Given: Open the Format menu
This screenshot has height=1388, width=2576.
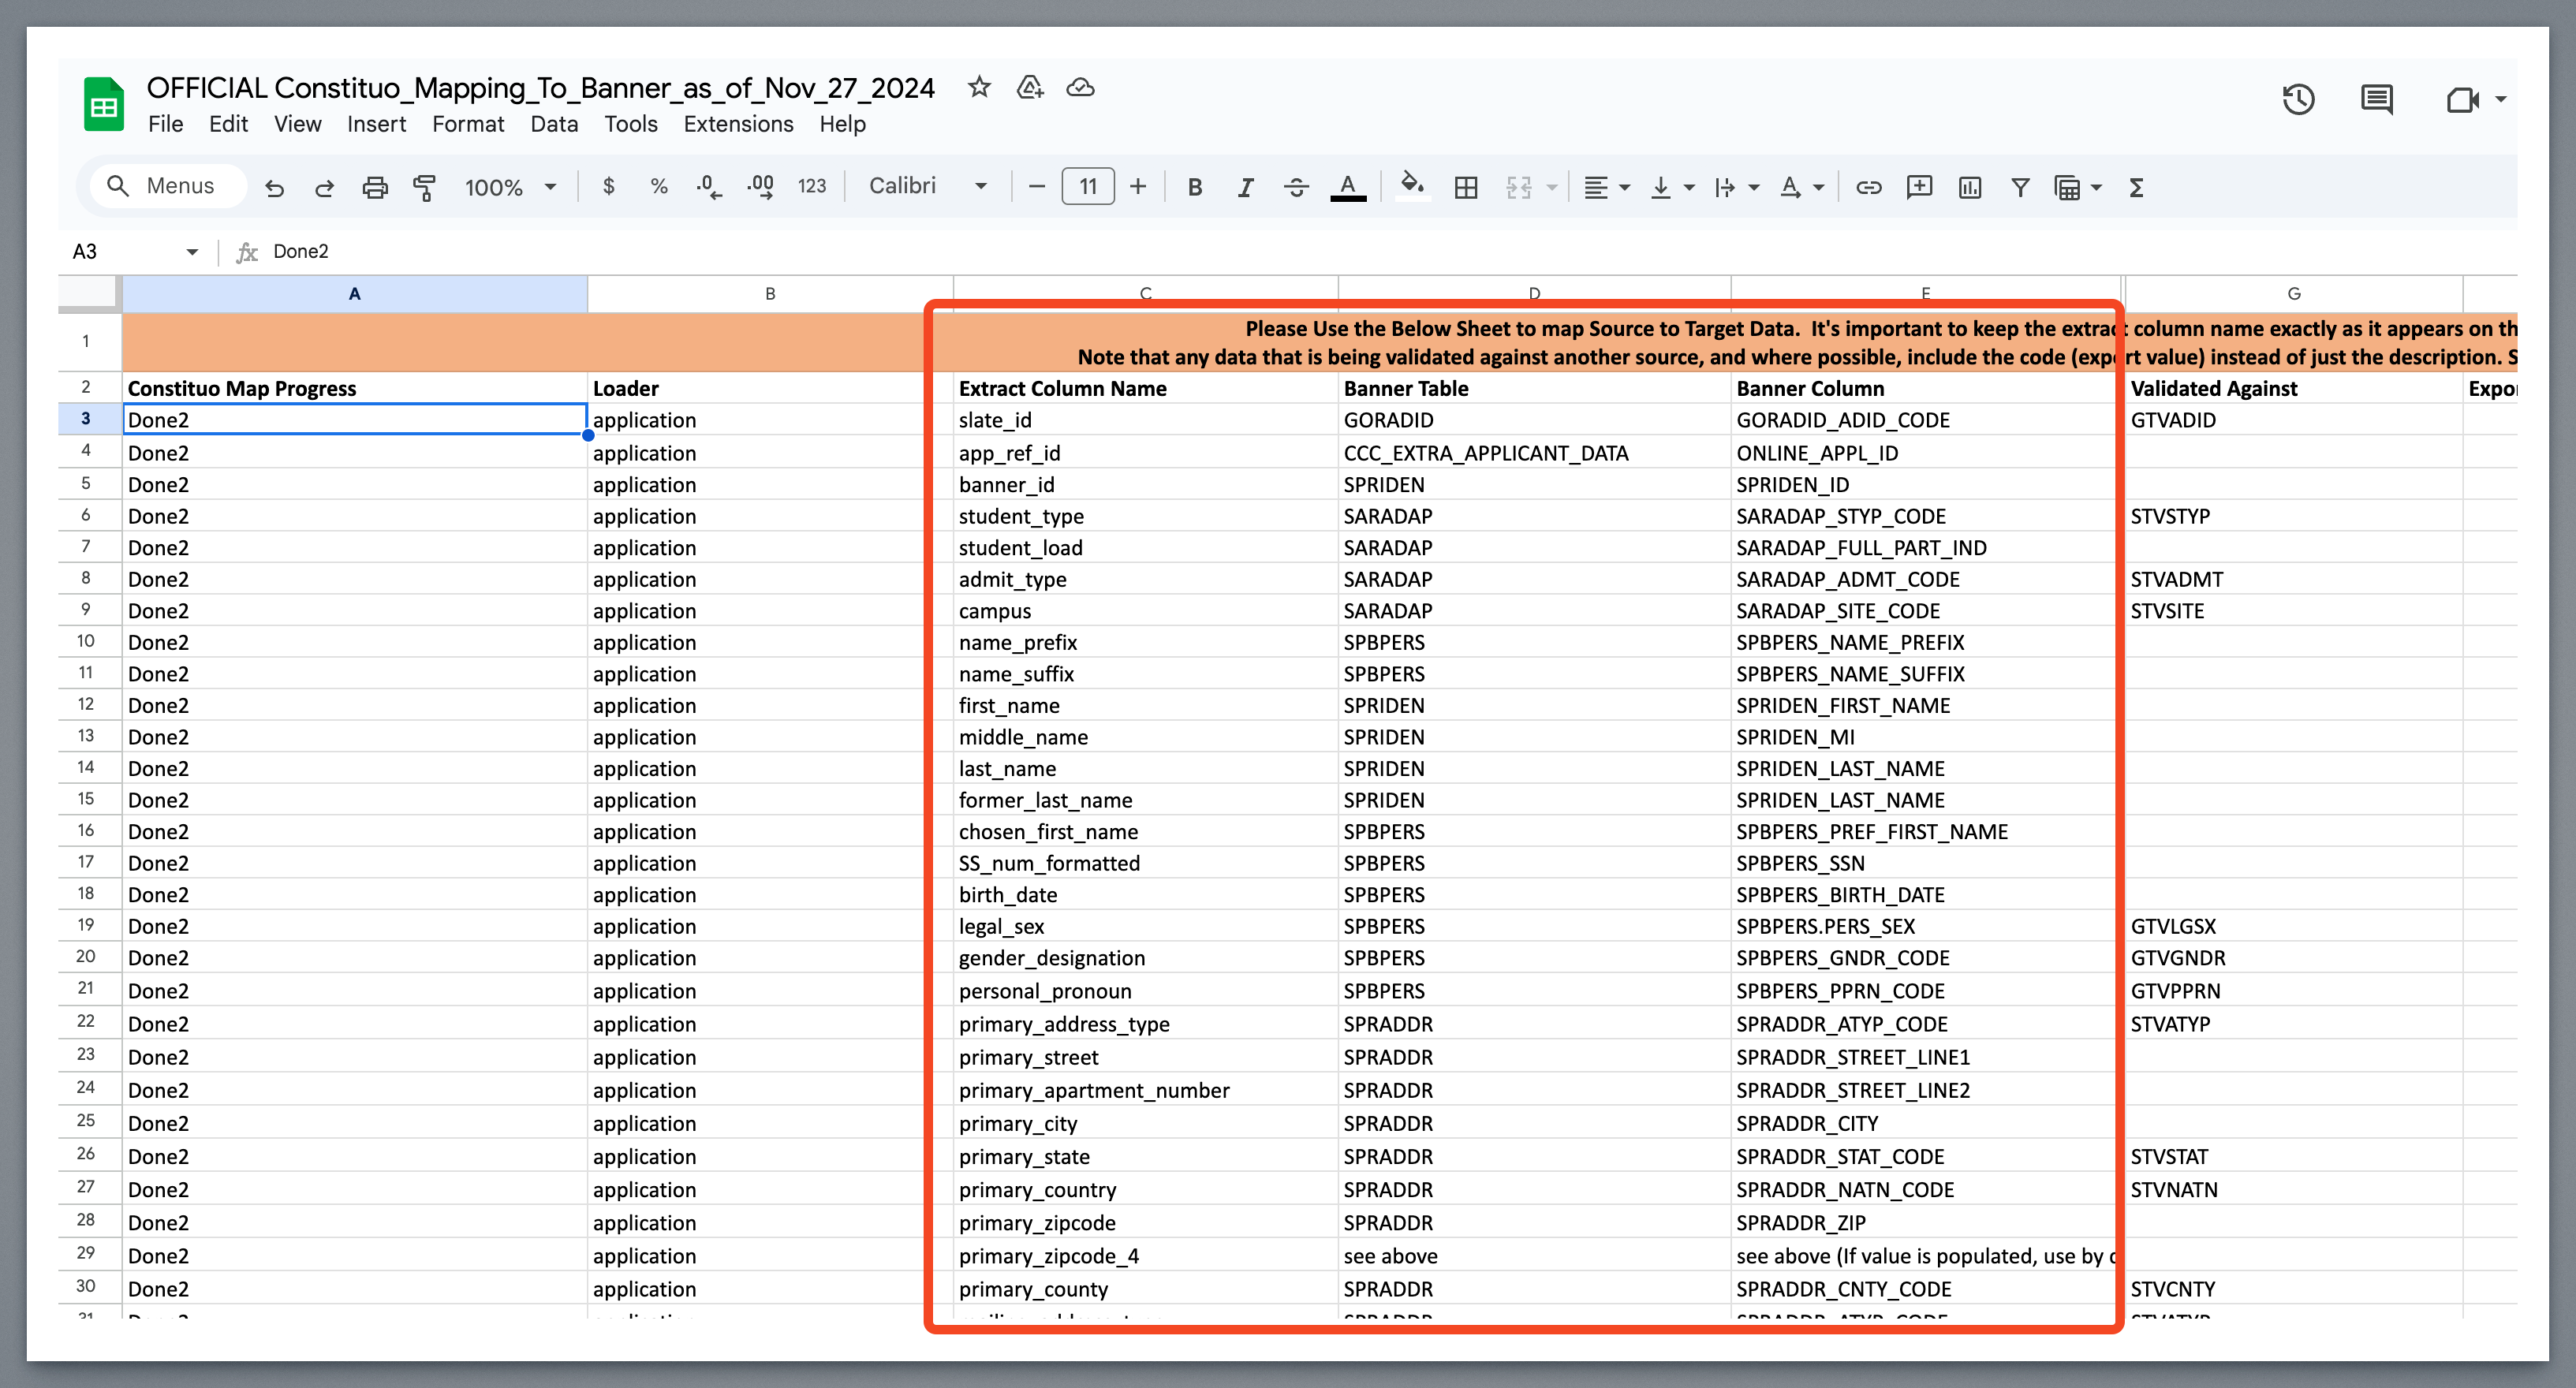Looking at the screenshot, I should [x=468, y=124].
